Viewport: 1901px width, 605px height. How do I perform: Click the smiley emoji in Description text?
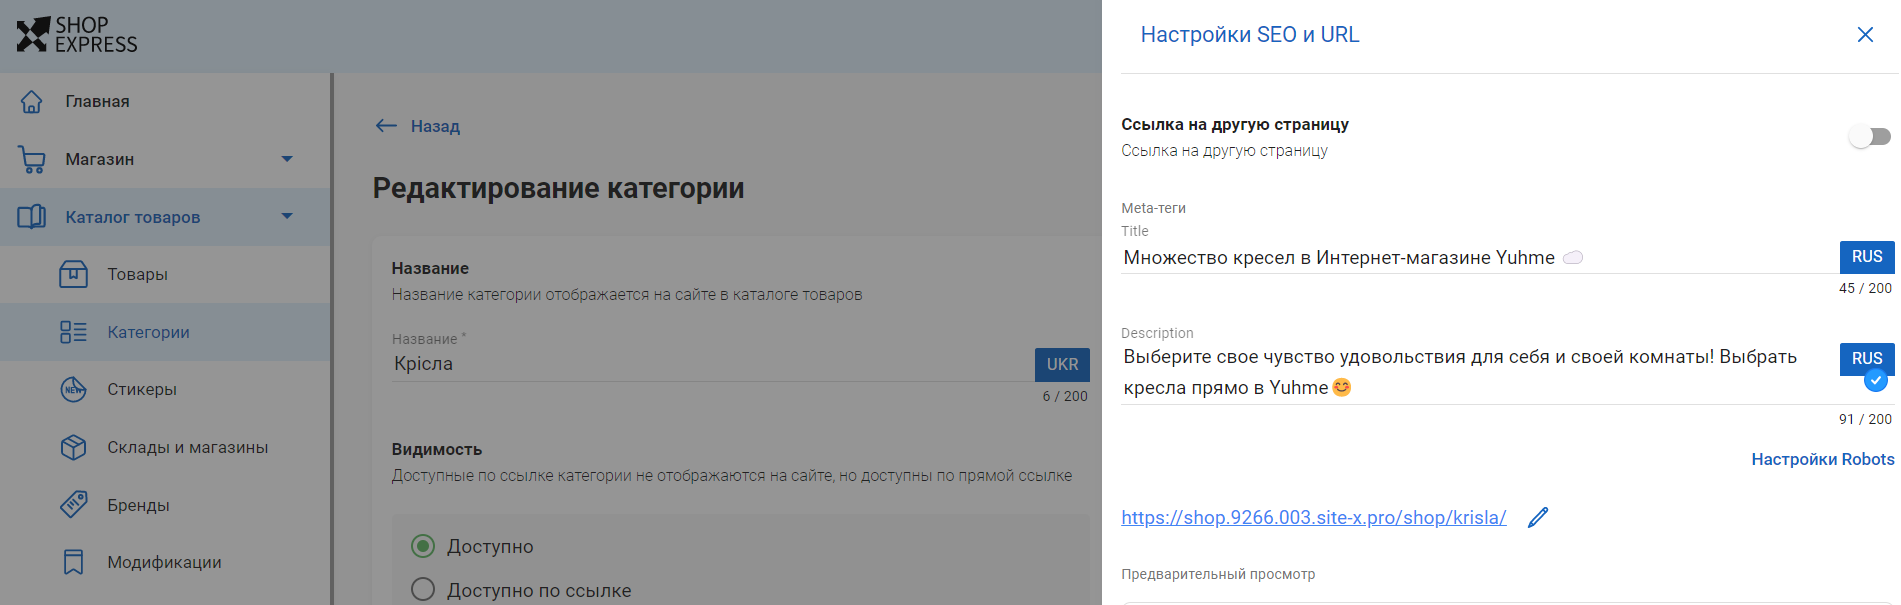click(1342, 387)
